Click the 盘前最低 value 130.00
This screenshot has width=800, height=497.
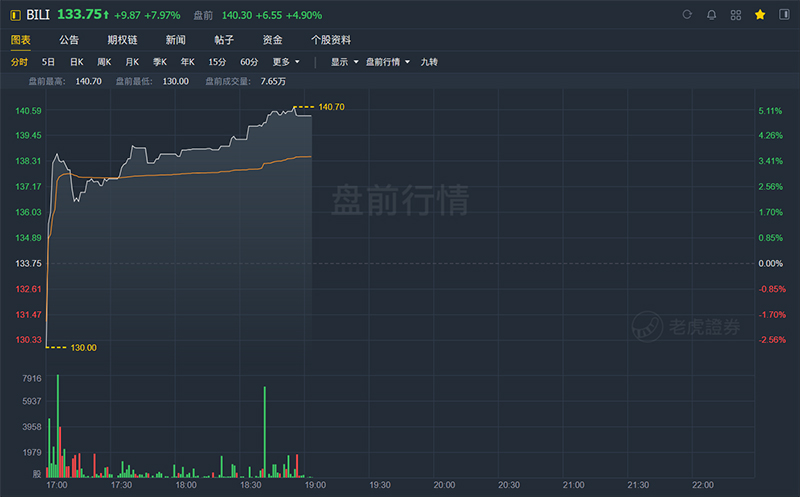coord(176,81)
